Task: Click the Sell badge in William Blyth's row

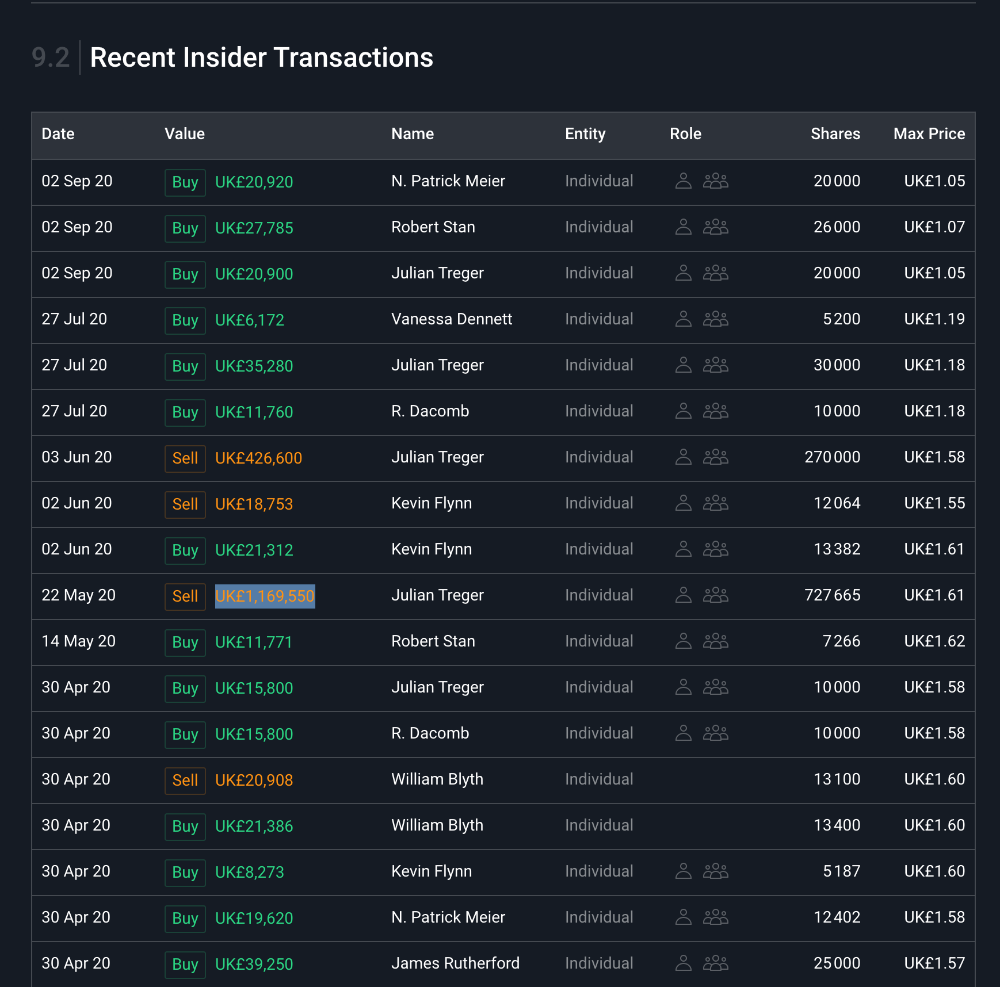Action: tap(185, 780)
